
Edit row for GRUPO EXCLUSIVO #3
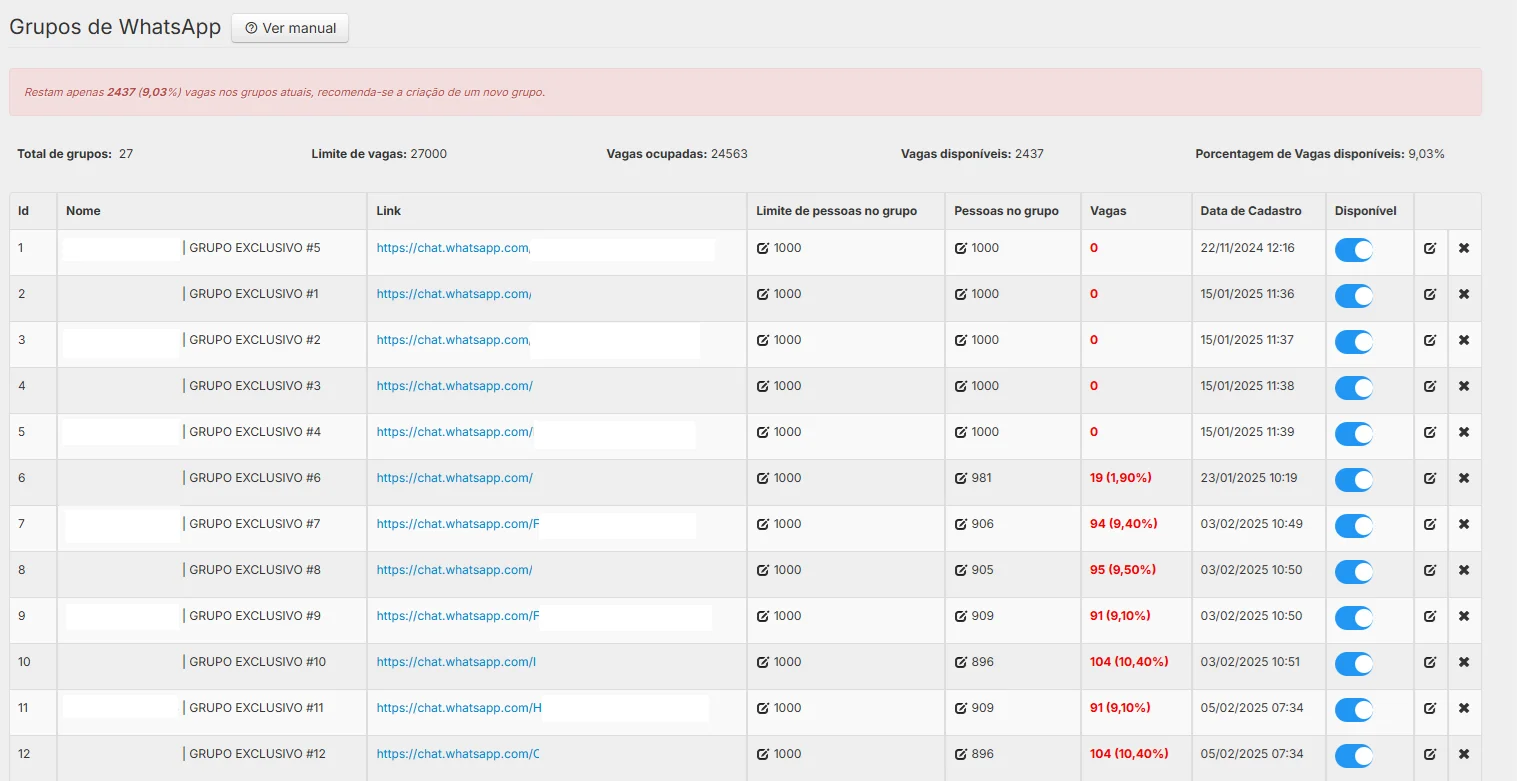pyautogui.click(x=1430, y=386)
